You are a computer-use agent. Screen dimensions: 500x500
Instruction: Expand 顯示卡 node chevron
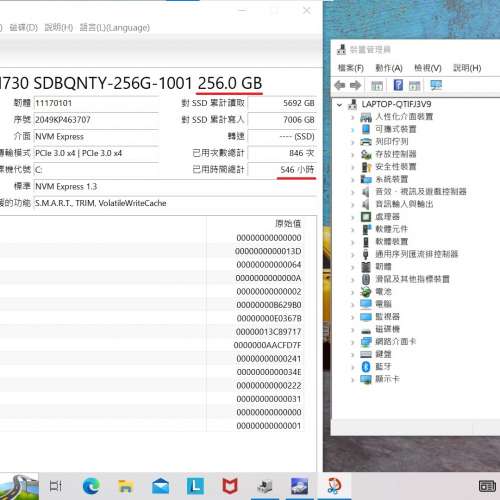coord(352,379)
